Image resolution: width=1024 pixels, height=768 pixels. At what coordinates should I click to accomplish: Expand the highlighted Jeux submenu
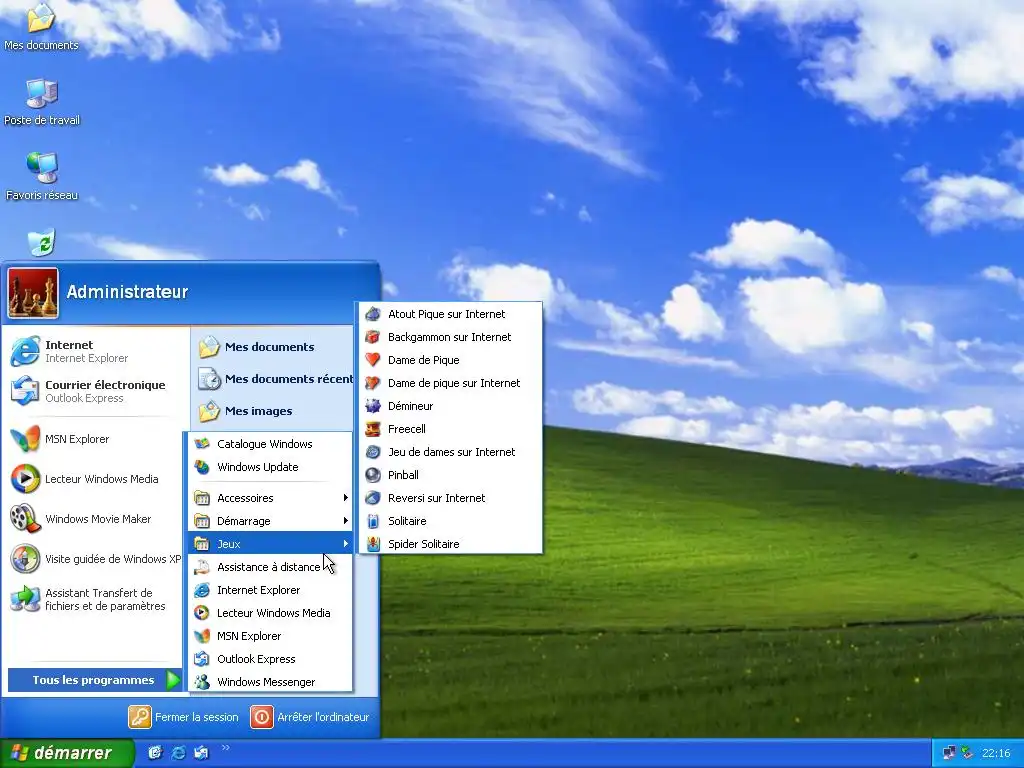(x=270, y=543)
